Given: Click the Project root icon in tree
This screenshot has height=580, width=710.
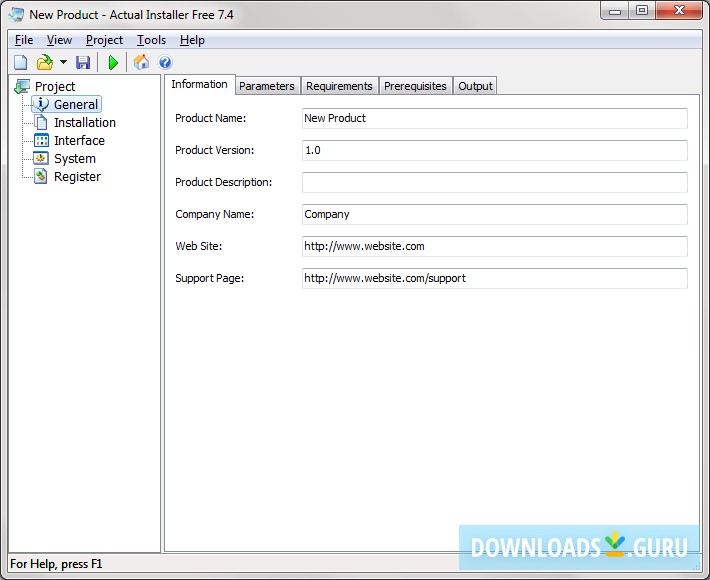Looking at the screenshot, I should (22, 86).
